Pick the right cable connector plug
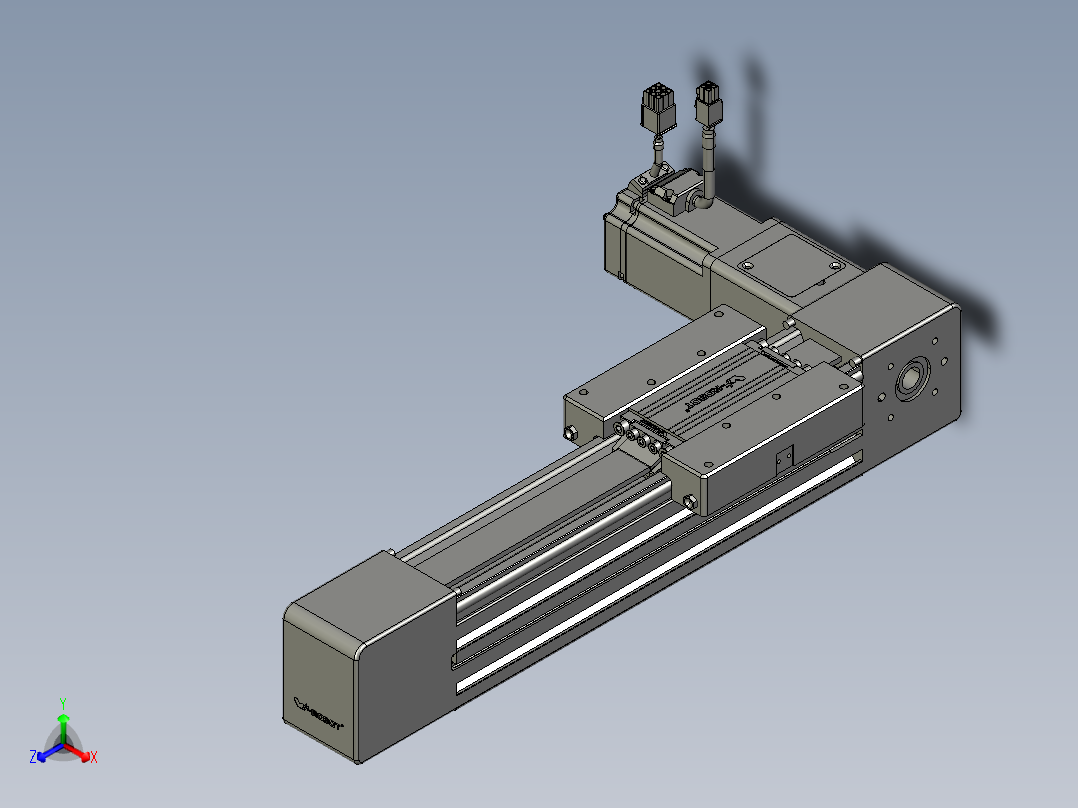Viewport: 1078px width, 808px height. pos(710,103)
